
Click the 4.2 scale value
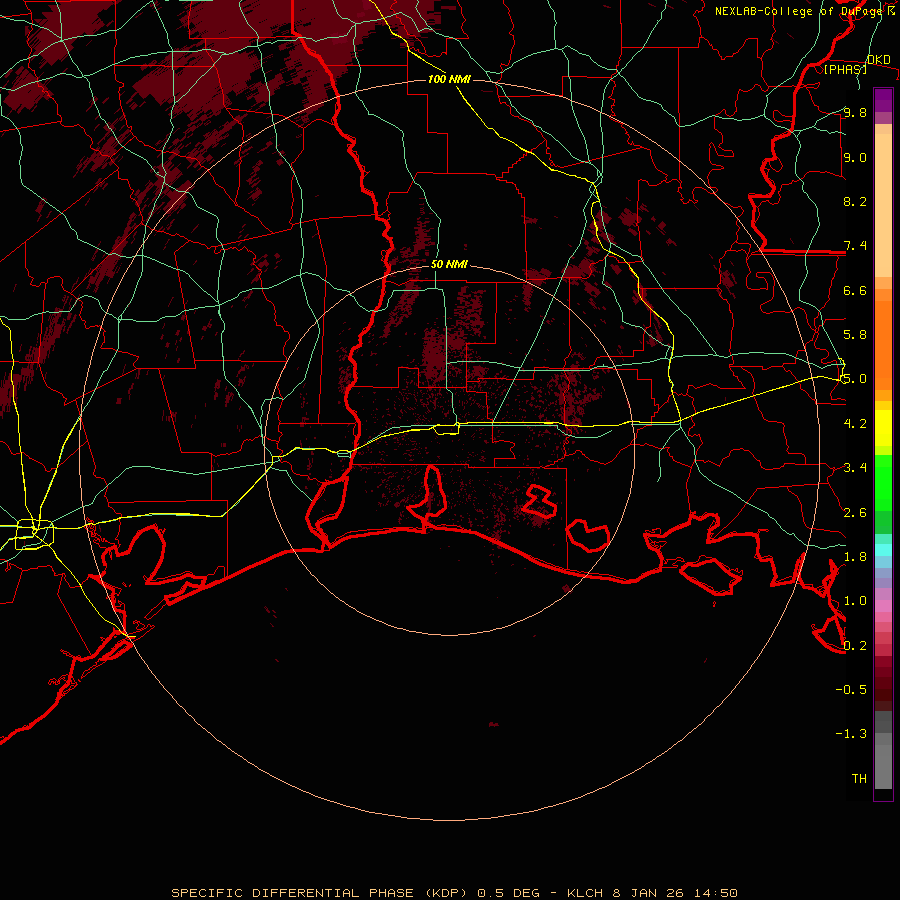point(855,424)
